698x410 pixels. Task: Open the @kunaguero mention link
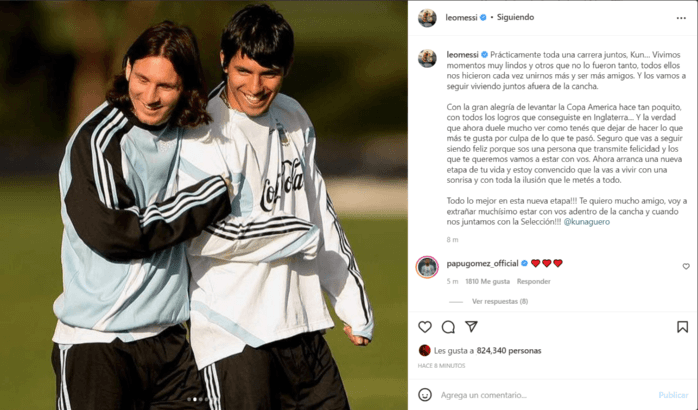(587, 222)
